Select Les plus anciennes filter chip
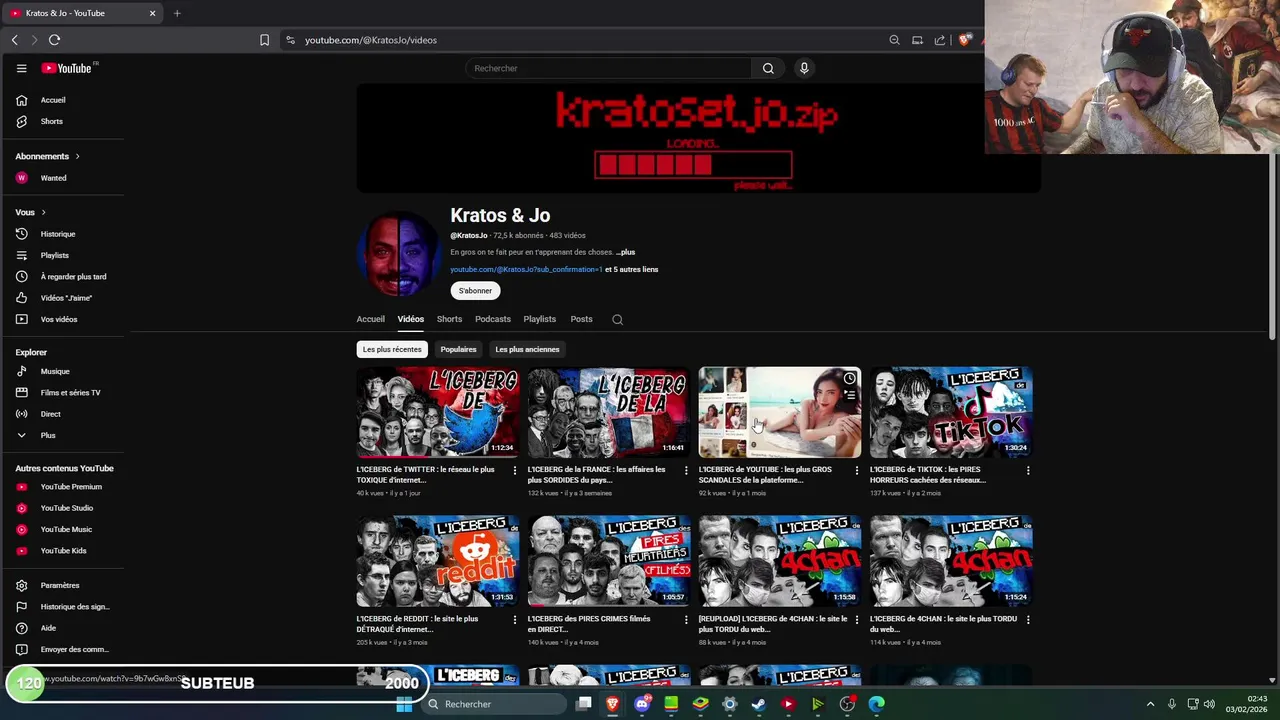 pos(527,349)
